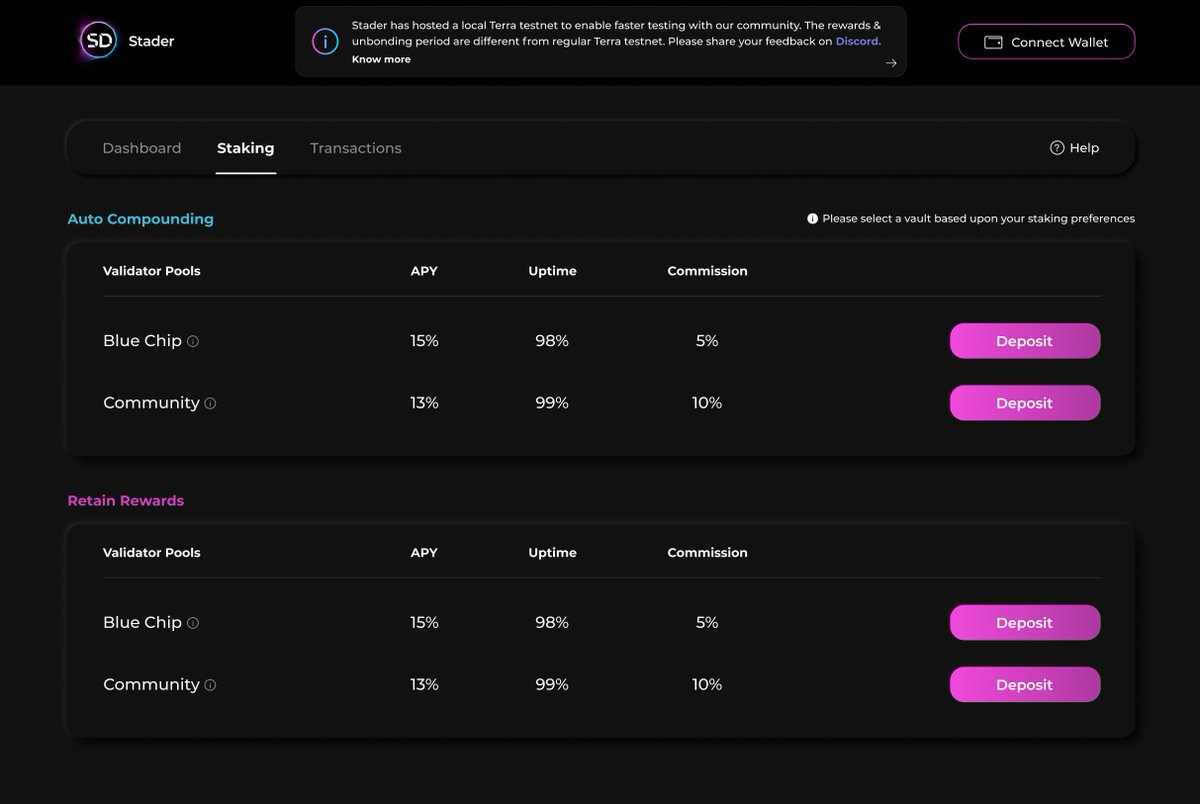The image size is (1200, 804).
Task: Click the arrow at the banner's right edge
Action: (x=890, y=62)
